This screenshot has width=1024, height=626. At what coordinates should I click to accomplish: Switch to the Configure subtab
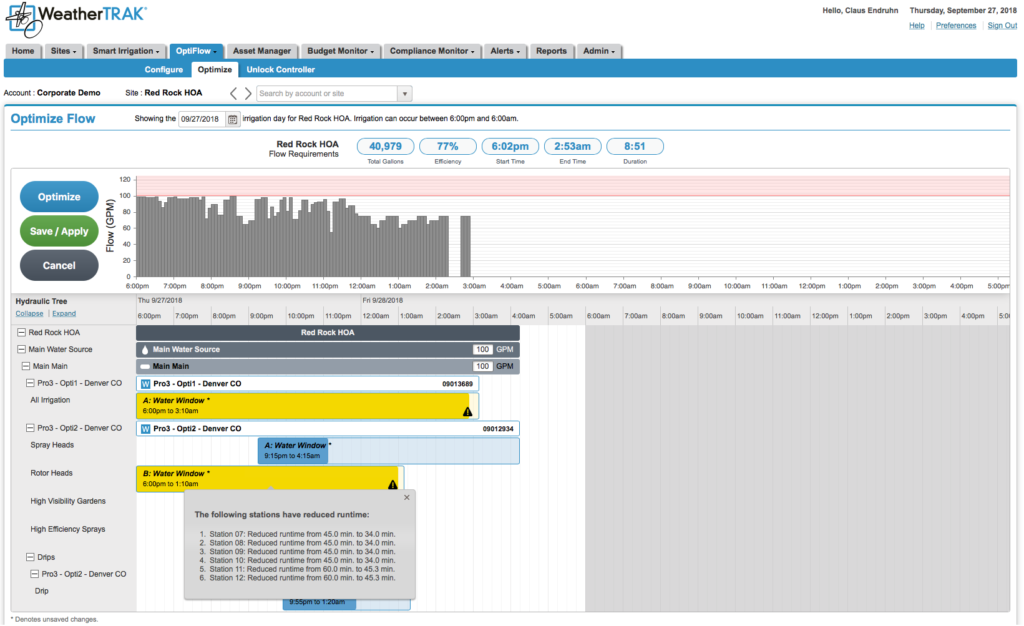click(x=164, y=69)
